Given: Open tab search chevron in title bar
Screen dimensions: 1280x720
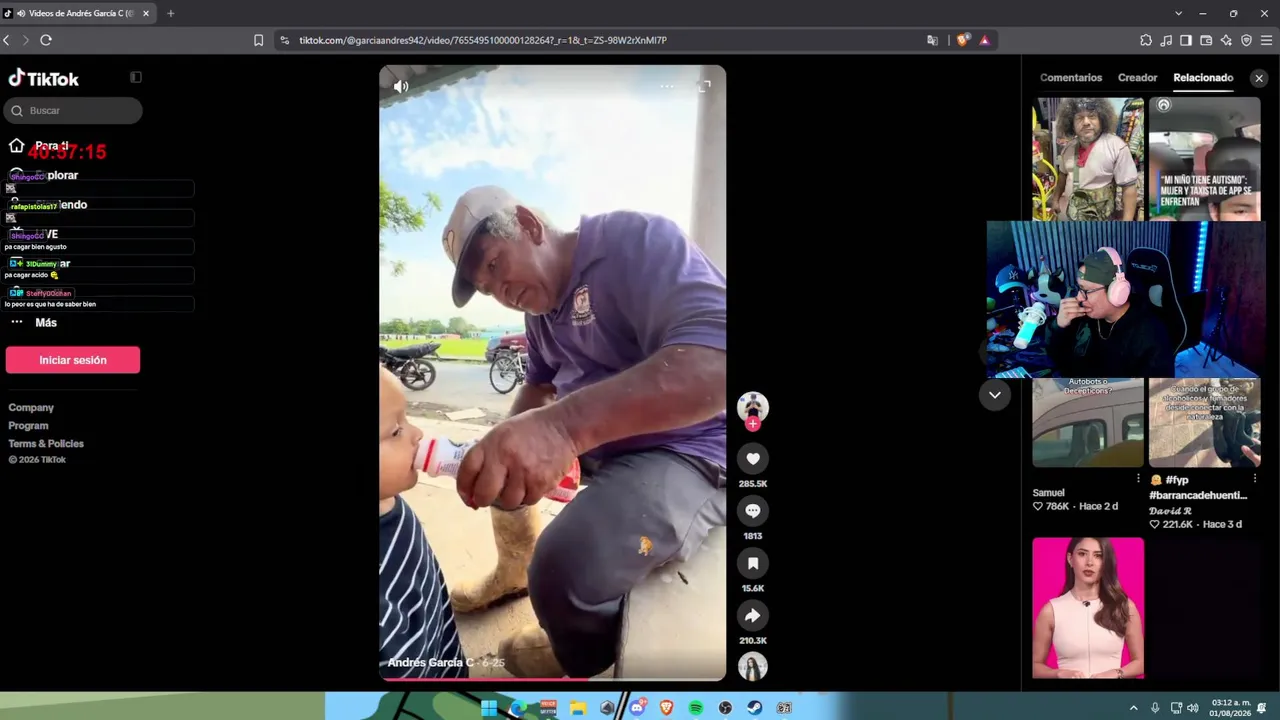Looking at the screenshot, I should [1178, 13].
